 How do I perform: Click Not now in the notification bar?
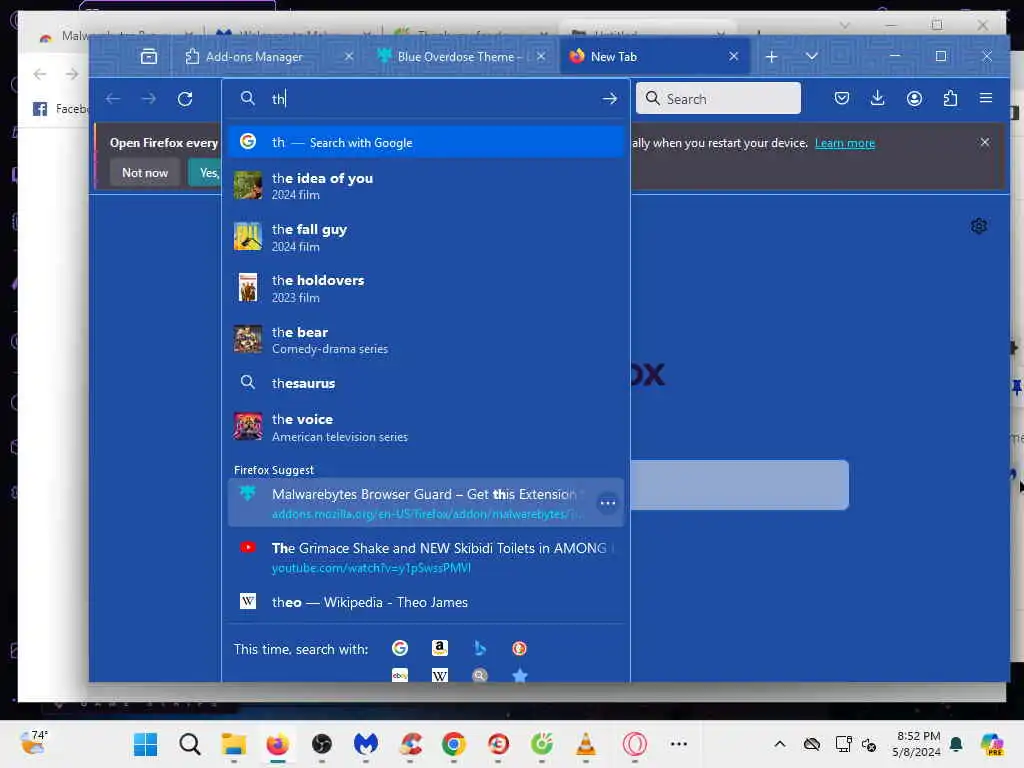tap(145, 173)
